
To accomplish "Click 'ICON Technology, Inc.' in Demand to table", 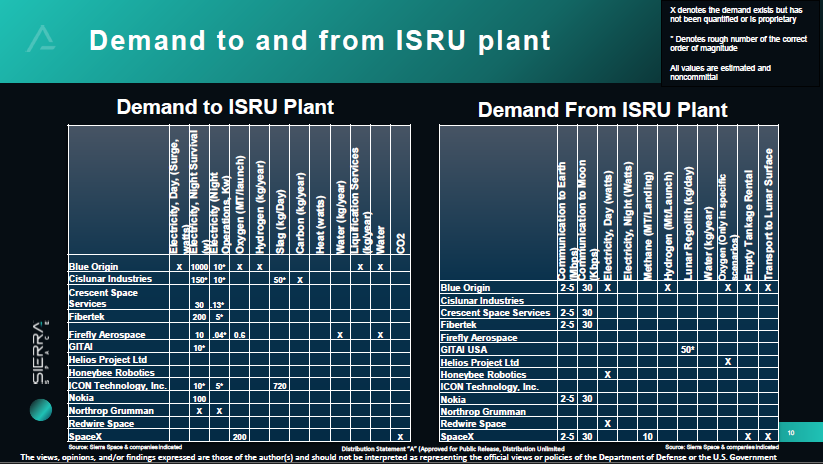I will 118,385.
